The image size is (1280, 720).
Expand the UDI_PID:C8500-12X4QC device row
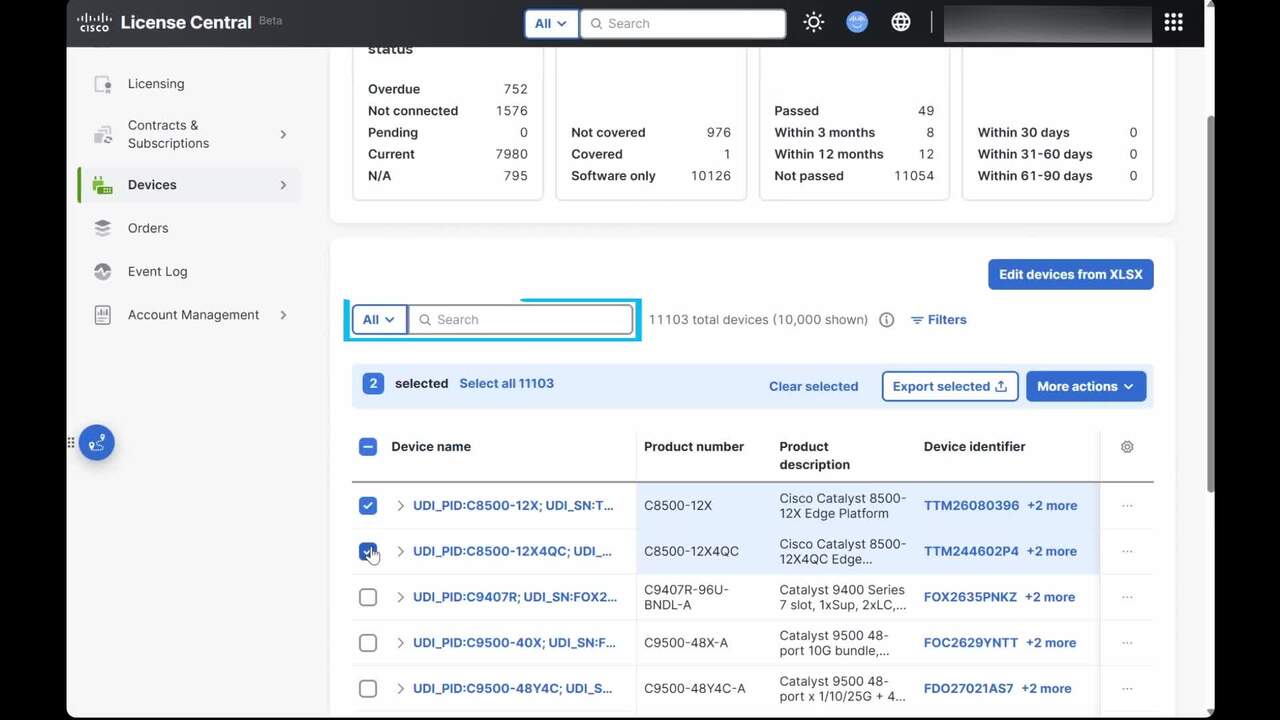[x=401, y=552]
